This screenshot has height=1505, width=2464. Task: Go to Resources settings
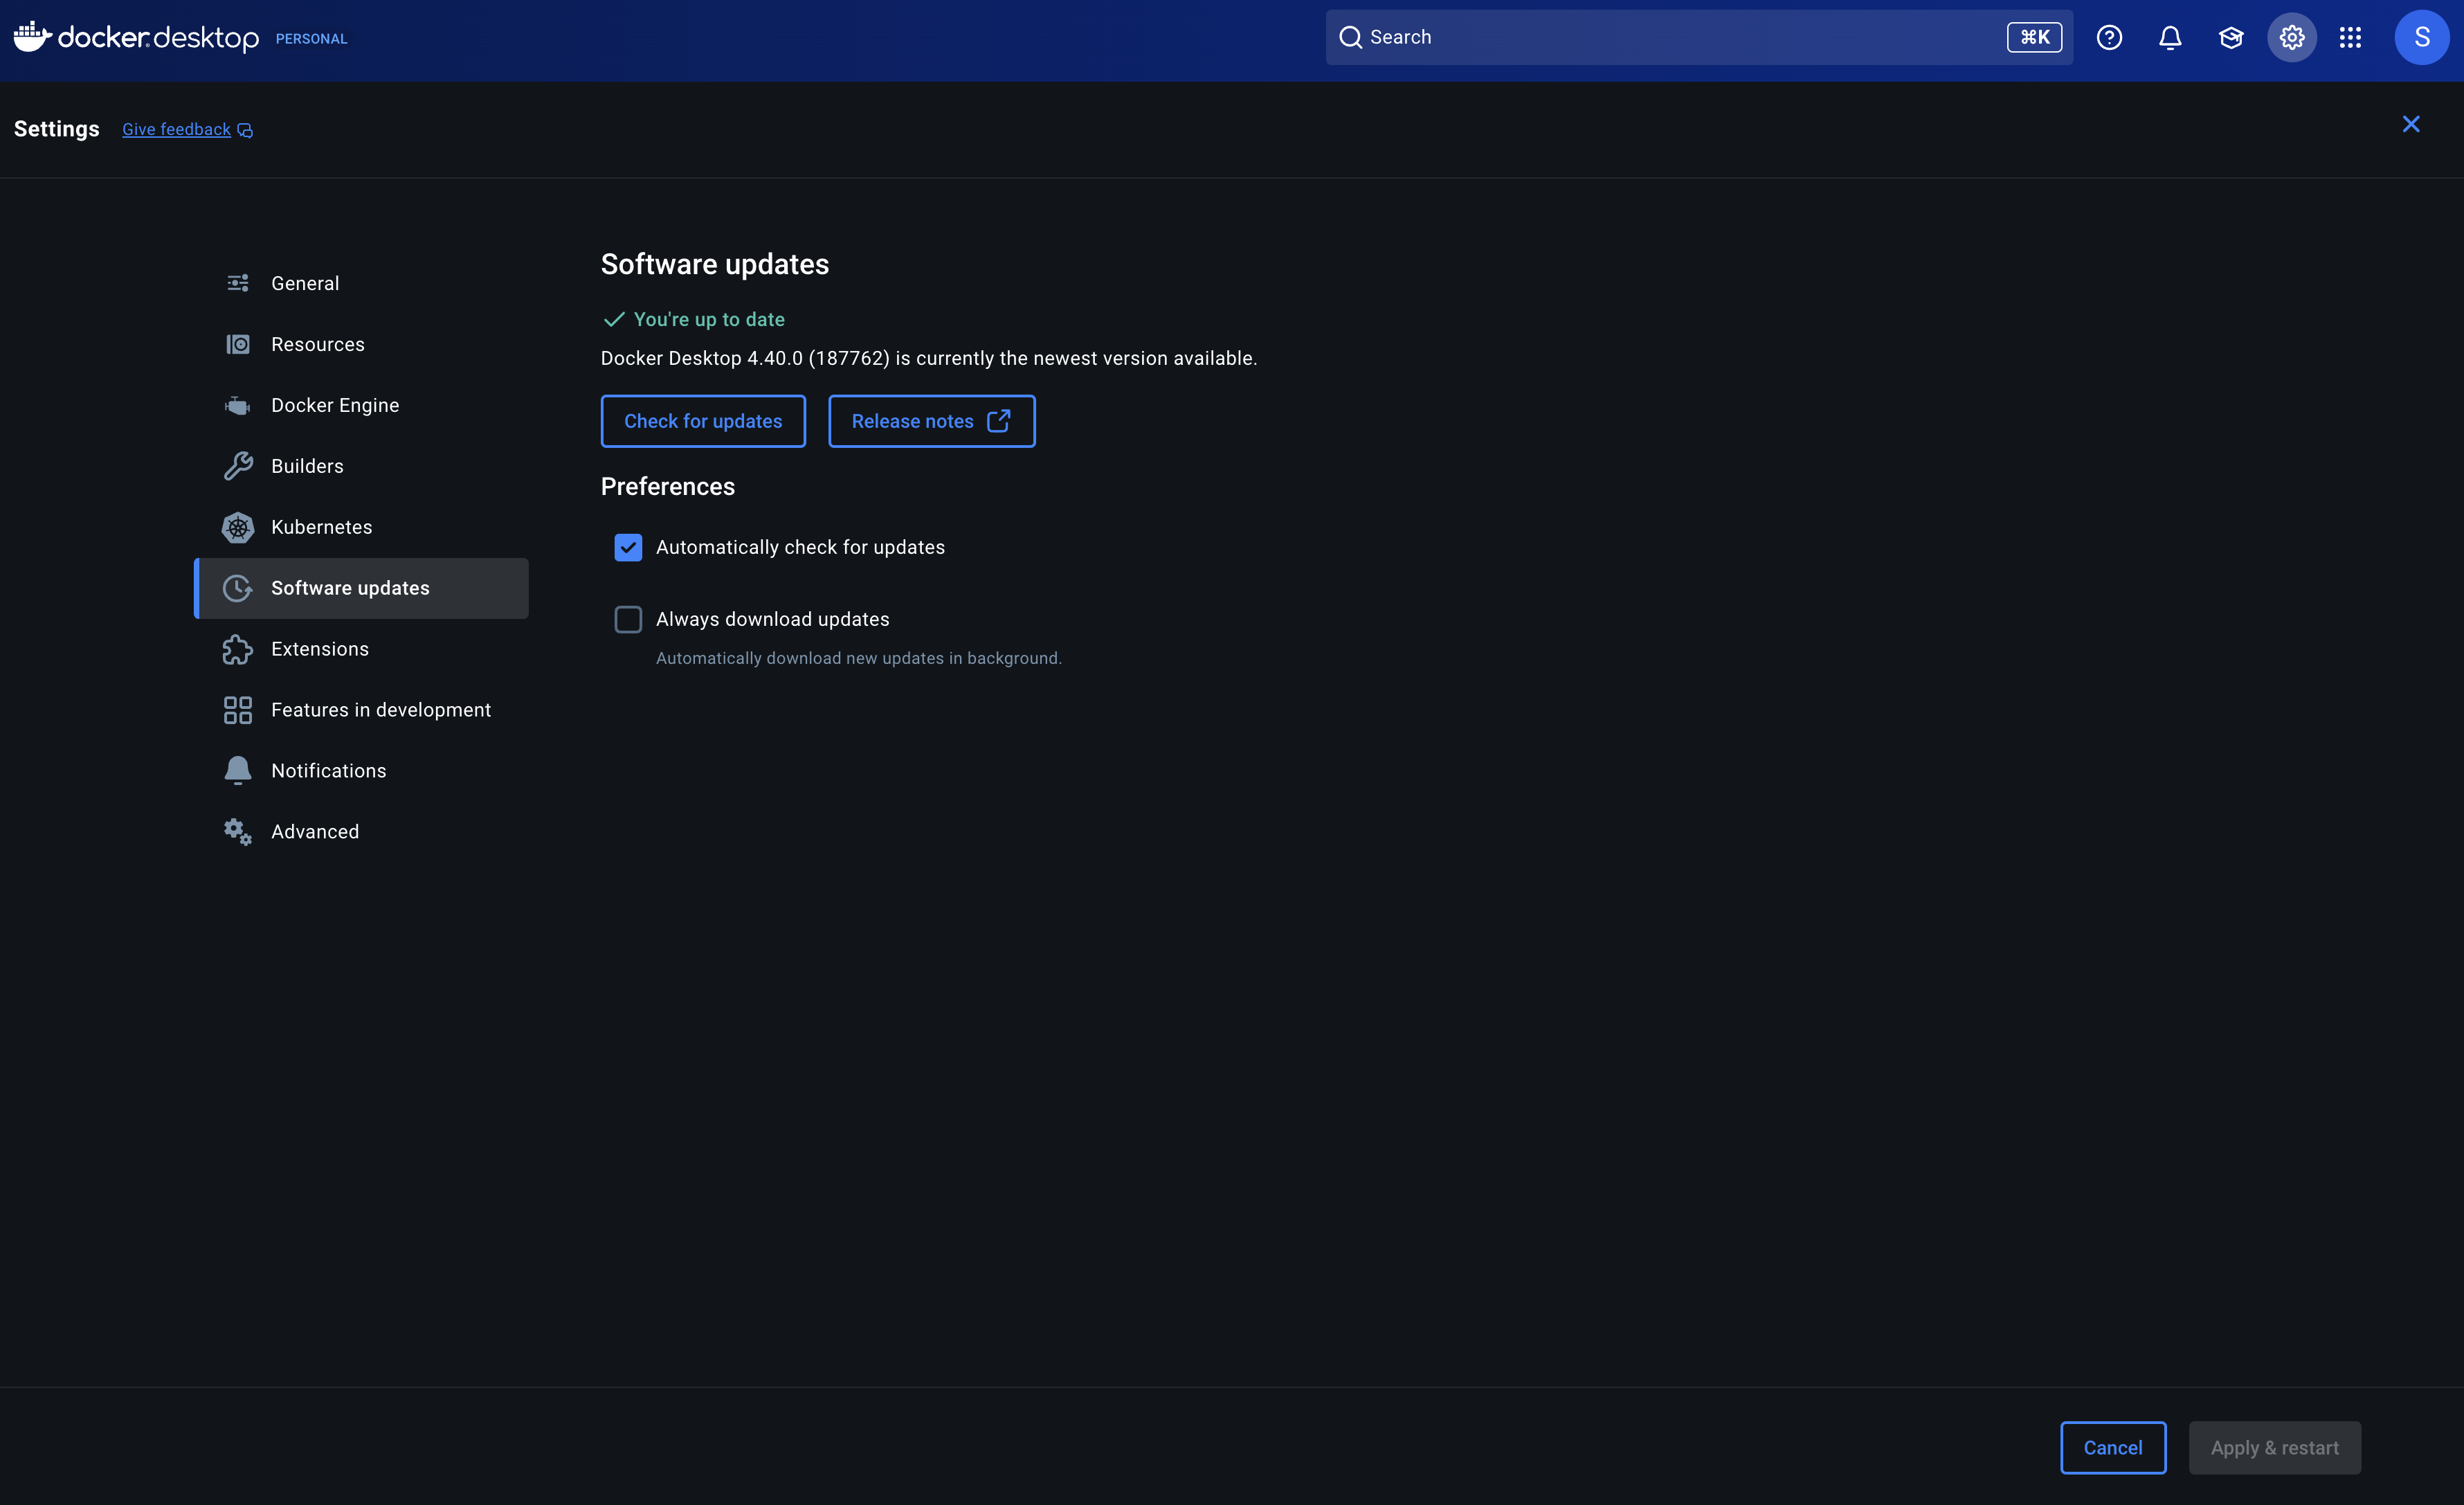(x=362, y=344)
